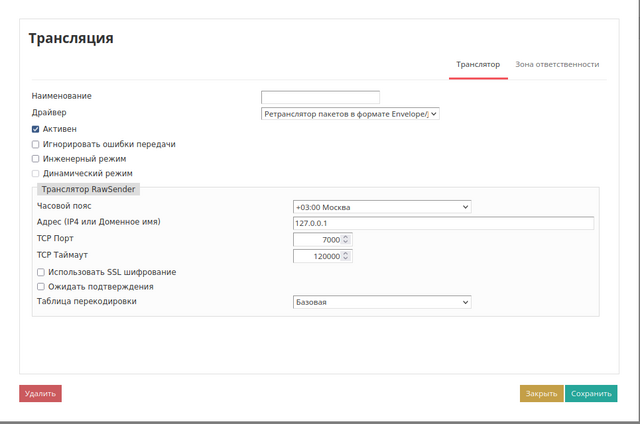Open the Зона ответственности tab

click(557, 64)
